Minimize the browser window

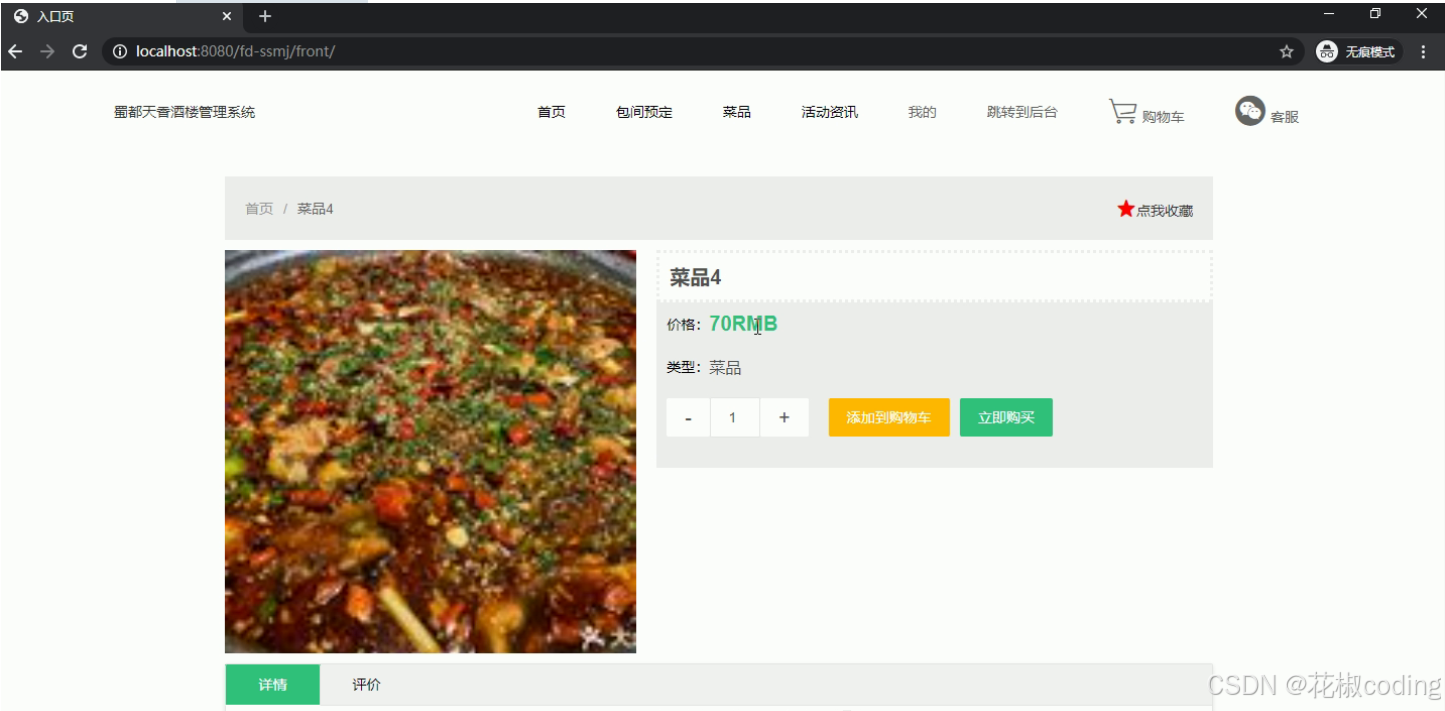click(1329, 14)
